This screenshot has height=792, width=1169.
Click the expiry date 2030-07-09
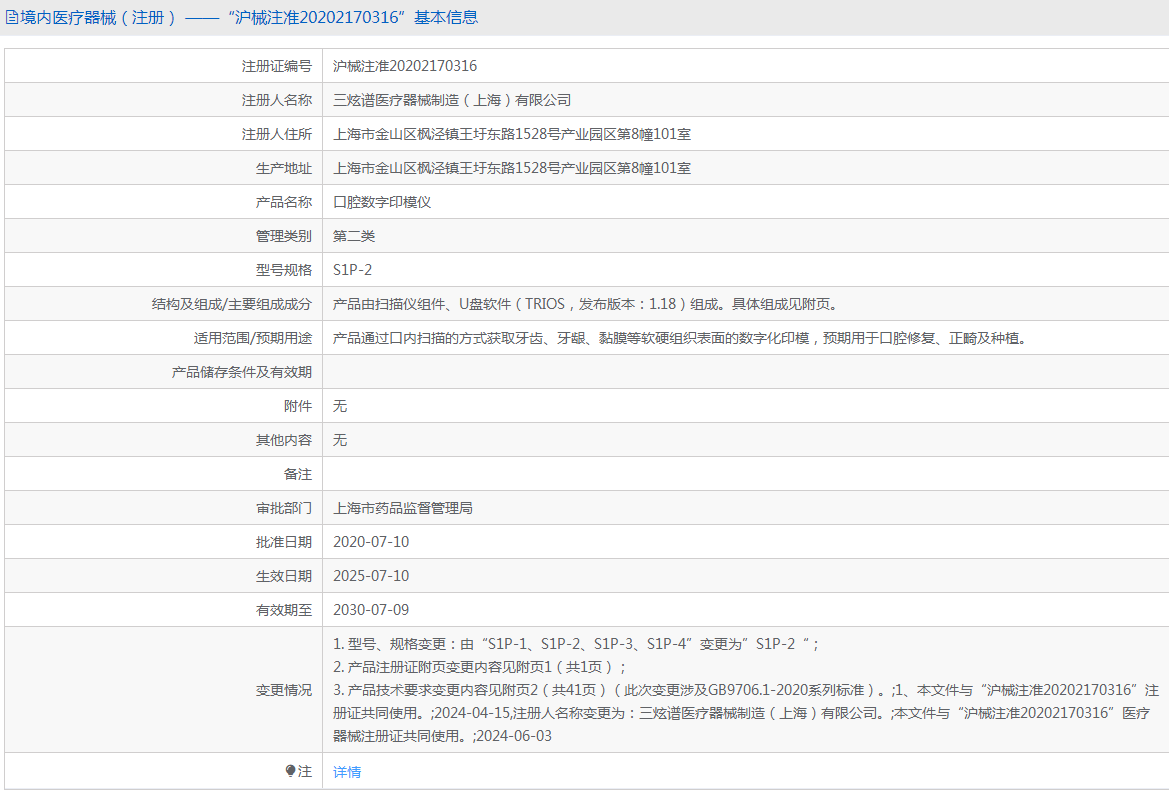click(371, 610)
